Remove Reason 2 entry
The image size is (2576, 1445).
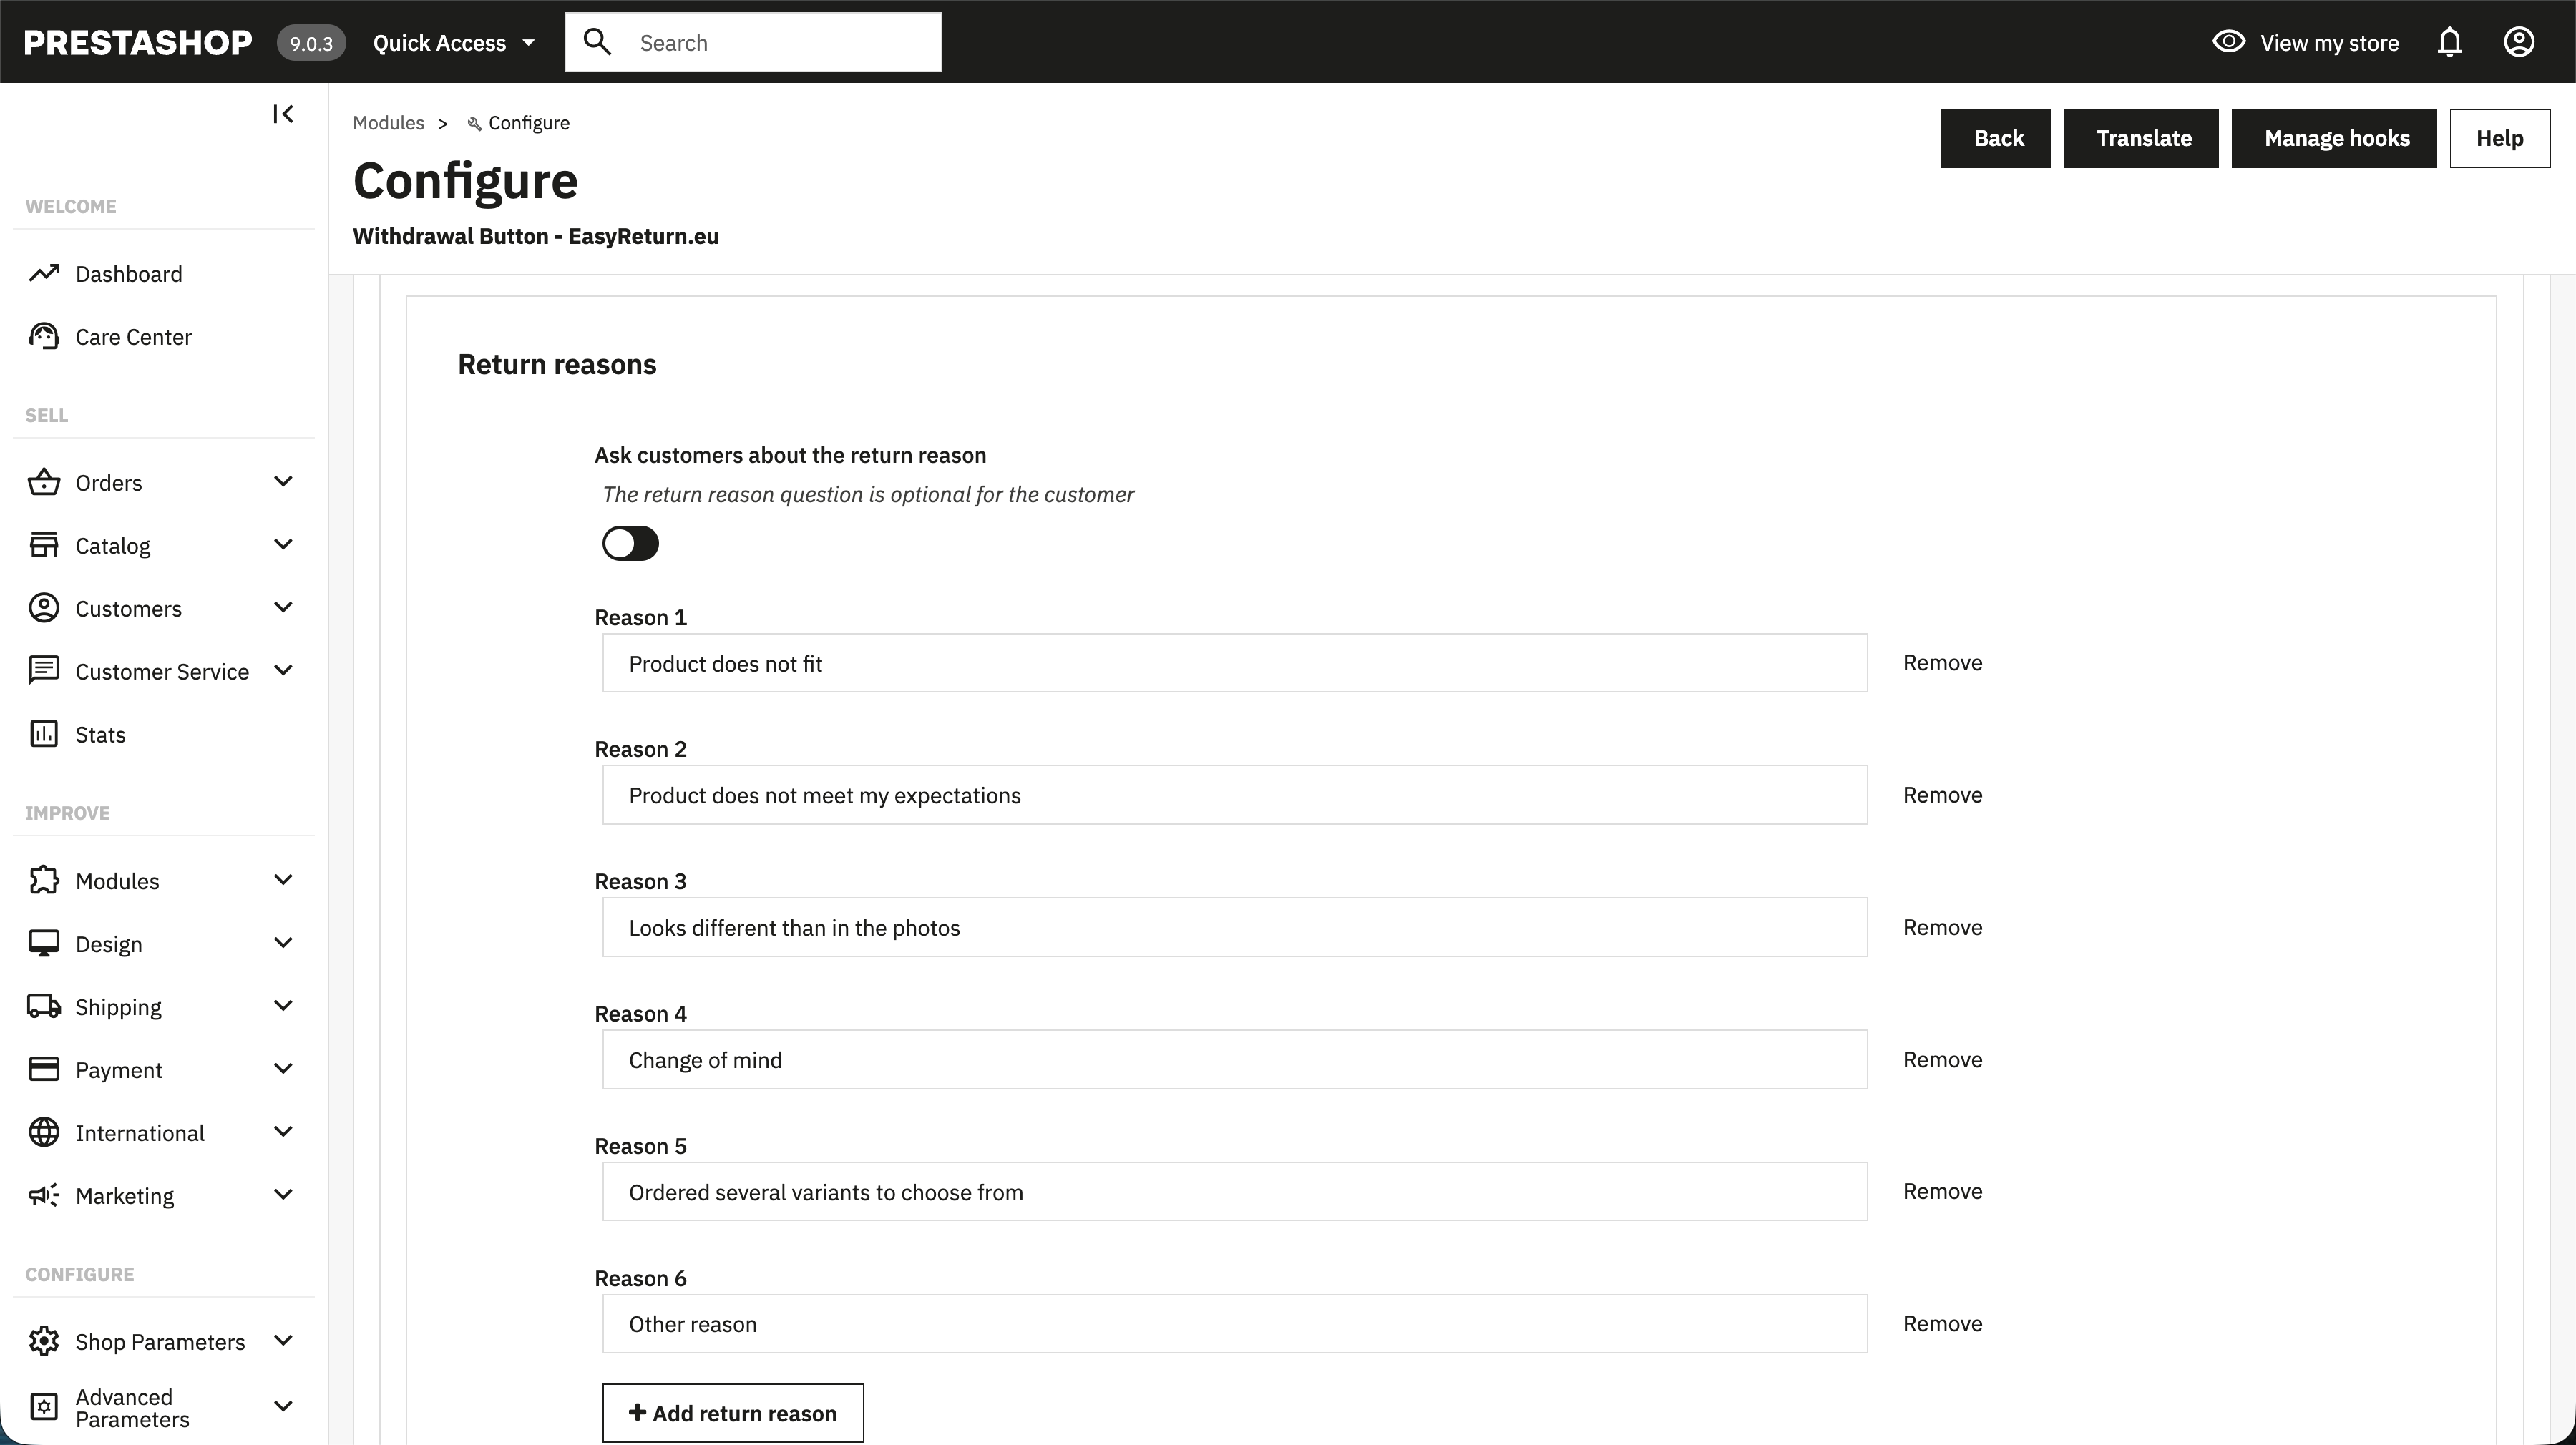[x=1942, y=795]
